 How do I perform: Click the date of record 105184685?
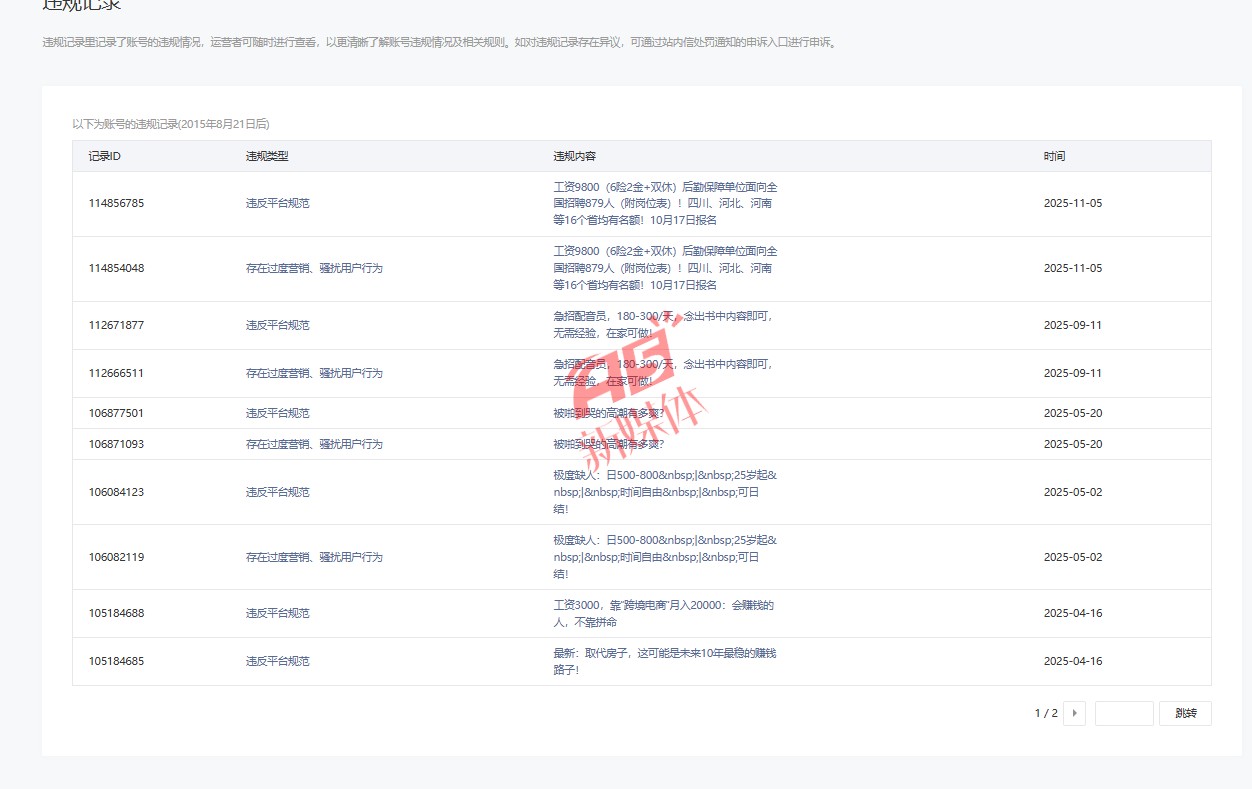click(1072, 661)
